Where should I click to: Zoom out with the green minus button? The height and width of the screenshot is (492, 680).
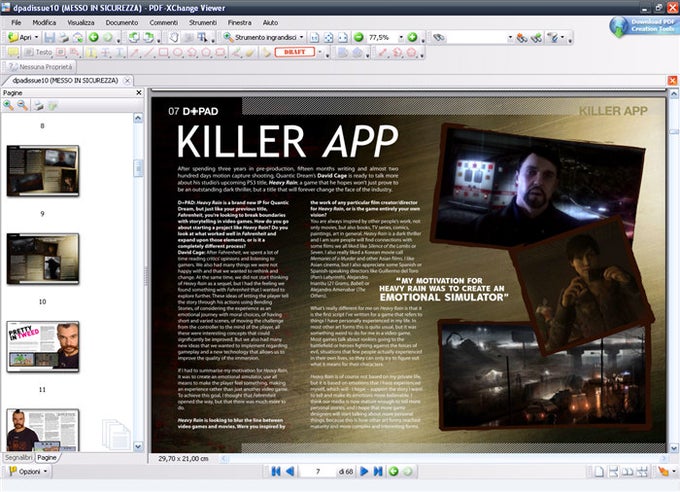point(358,37)
